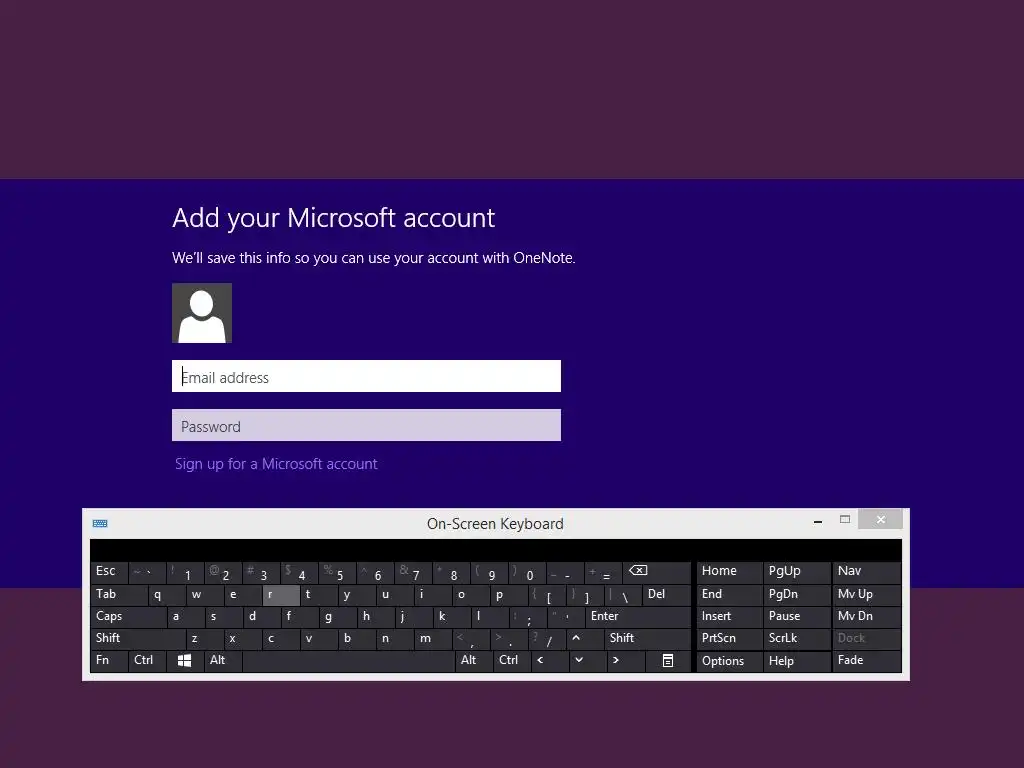This screenshot has height=768, width=1024.
Task: Toggle the left Ctrl key
Action: 147,661
